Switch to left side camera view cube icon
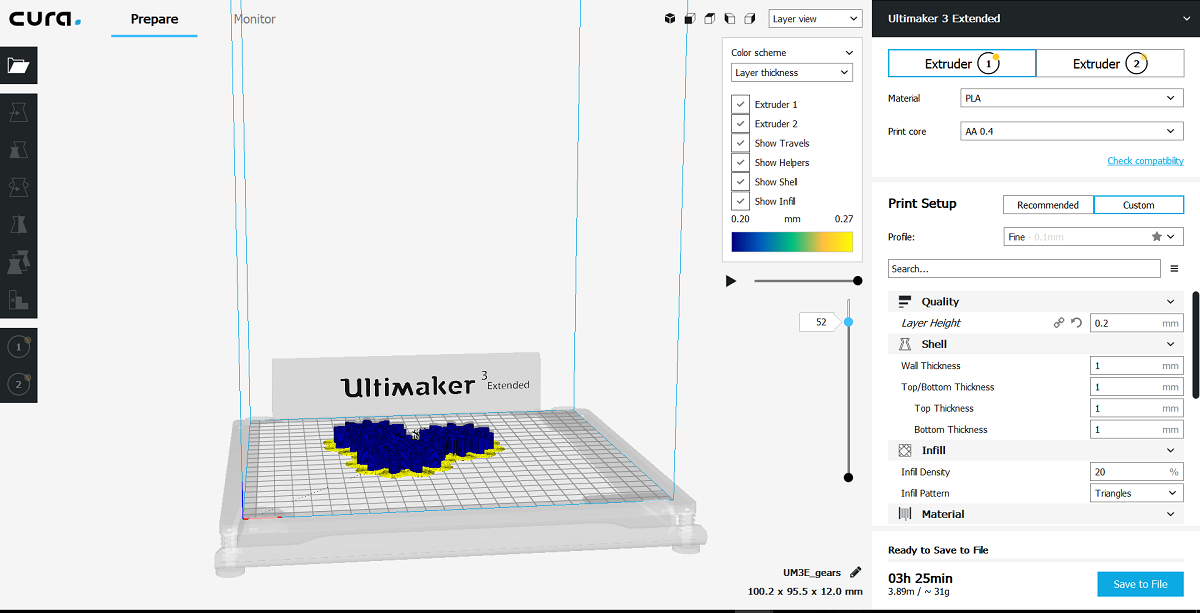 pos(729,19)
